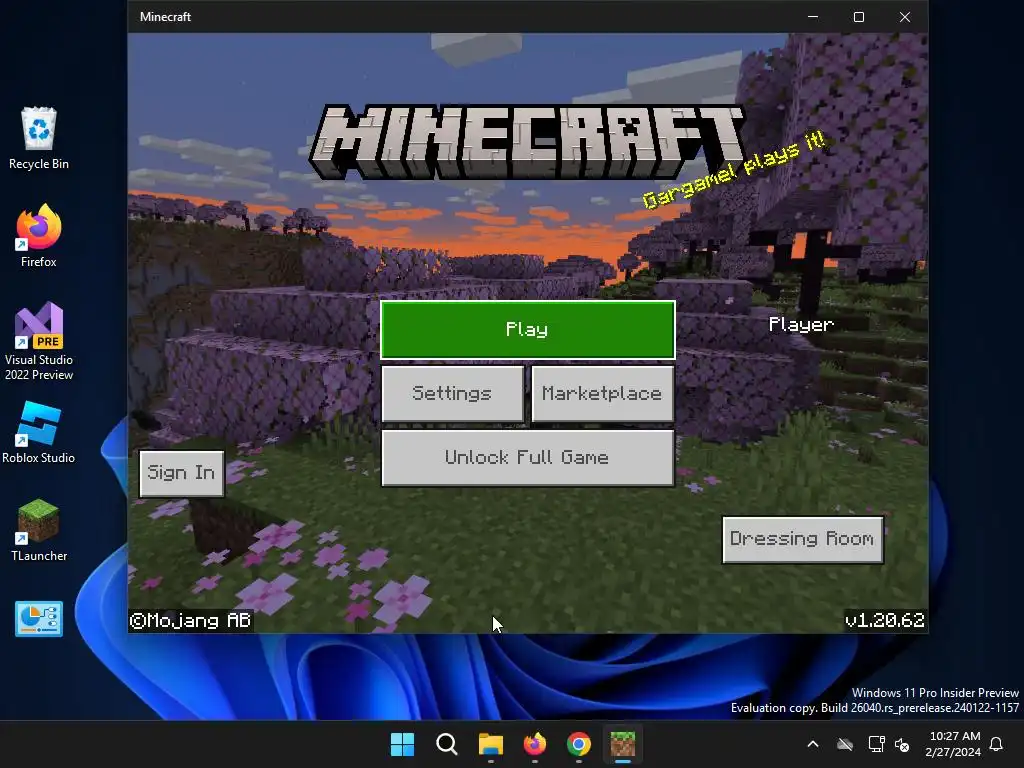Start the game with the Play button
Image resolution: width=1024 pixels, height=768 pixels.
click(528, 330)
